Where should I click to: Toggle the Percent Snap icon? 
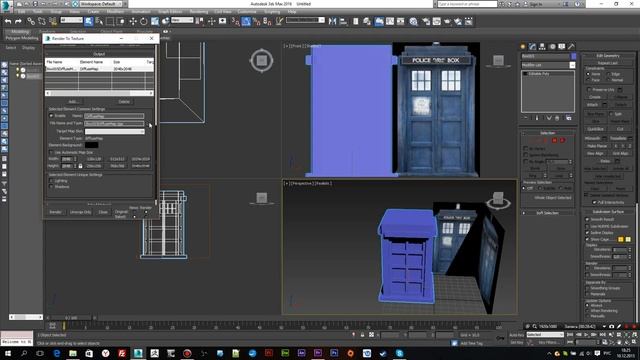point(256,21)
